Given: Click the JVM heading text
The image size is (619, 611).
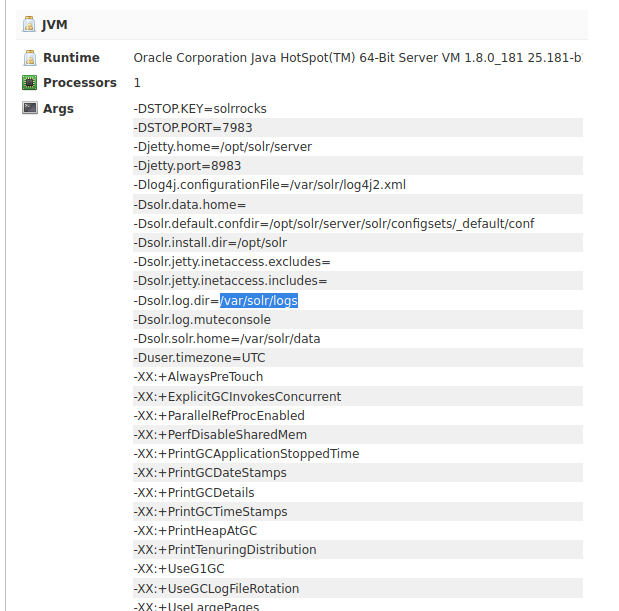Looking at the screenshot, I should pyautogui.click(x=55, y=24).
